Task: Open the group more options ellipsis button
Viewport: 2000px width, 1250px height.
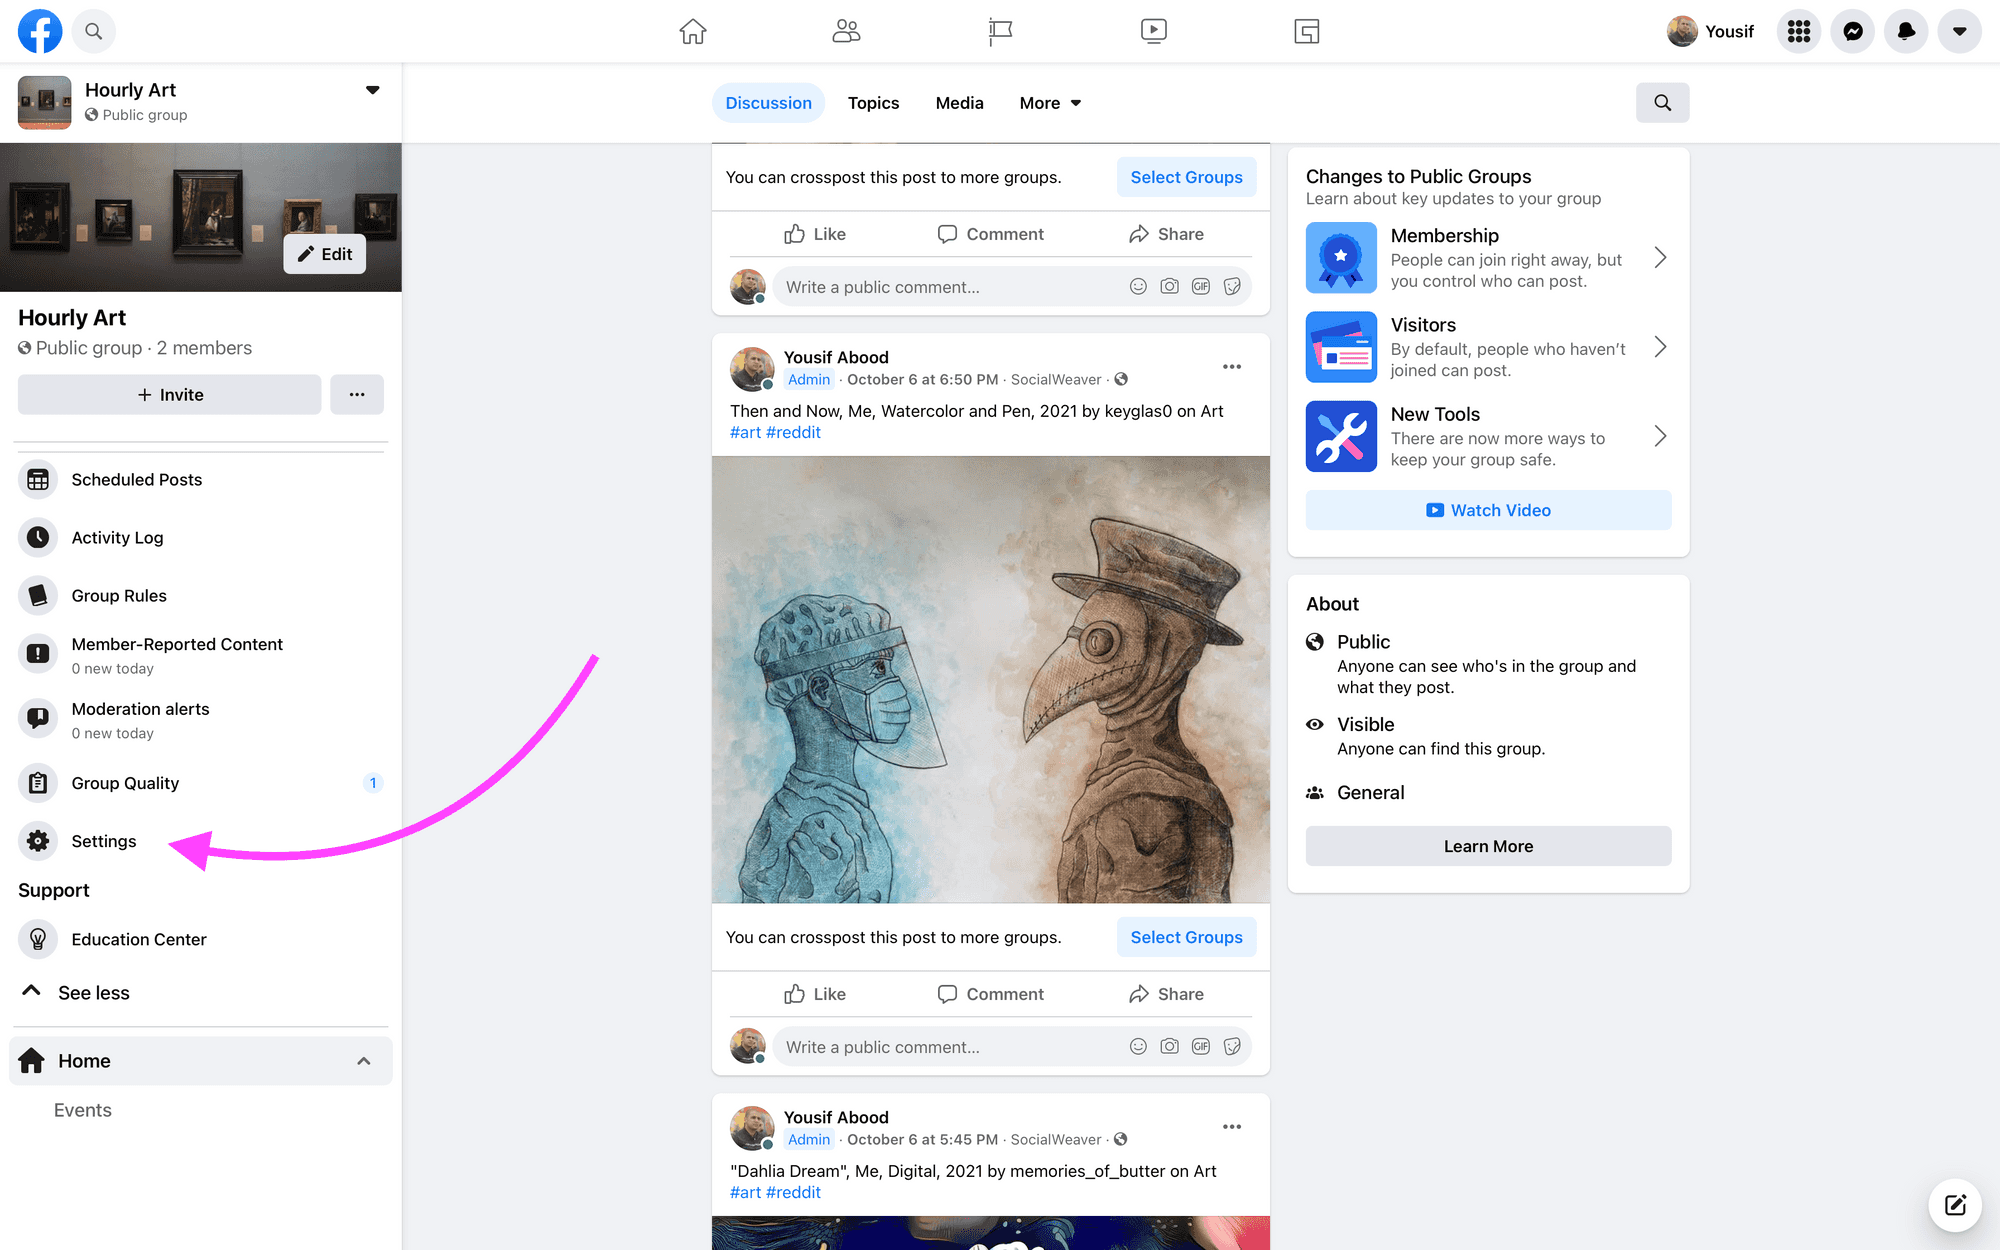Action: click(x=357, y=395)
